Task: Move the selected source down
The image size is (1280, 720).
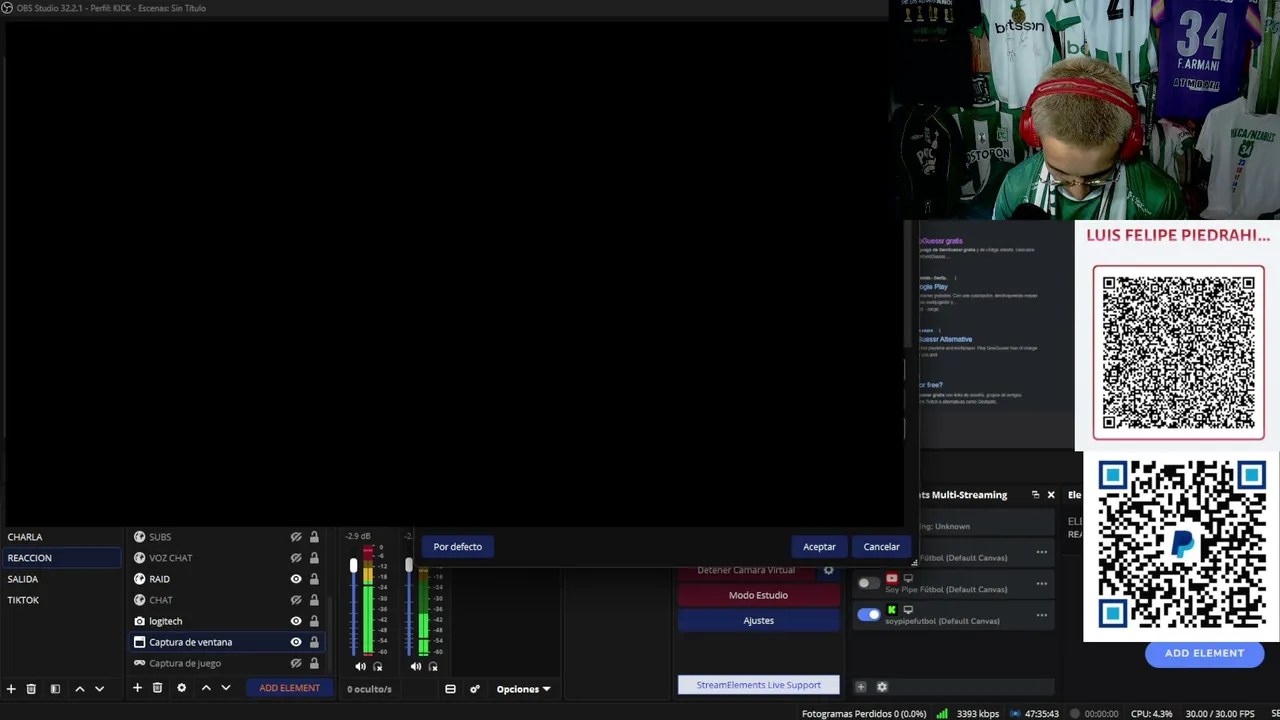Action: (226, 688)
